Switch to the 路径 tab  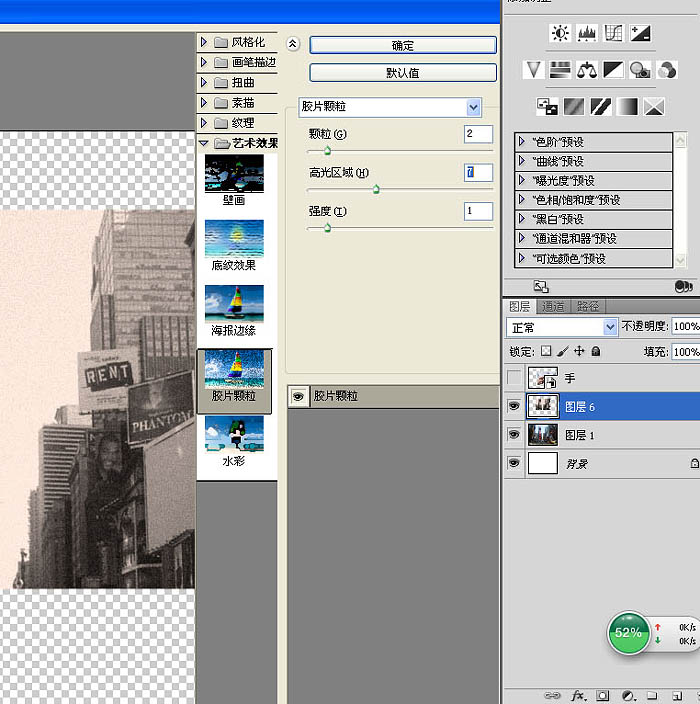pos(588,306)
